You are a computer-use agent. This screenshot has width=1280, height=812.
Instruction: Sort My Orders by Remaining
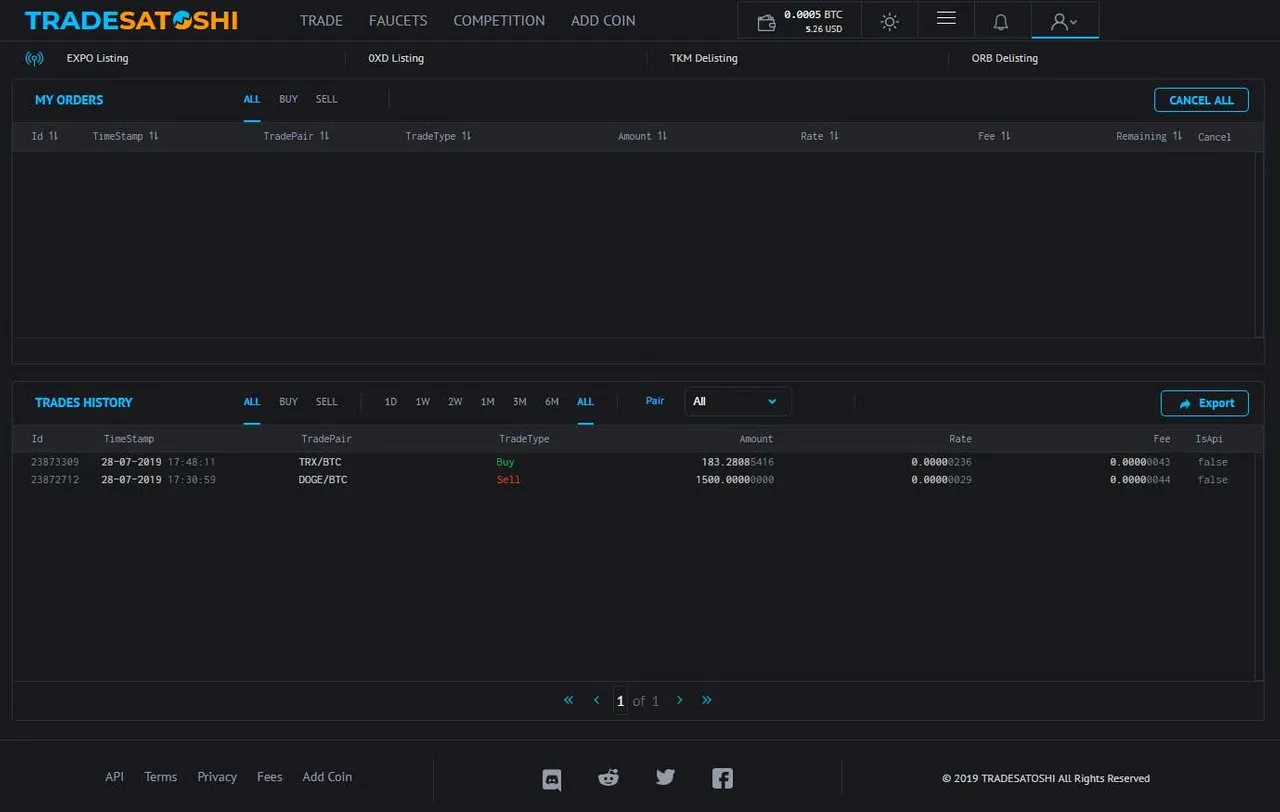click(1150, 136)
